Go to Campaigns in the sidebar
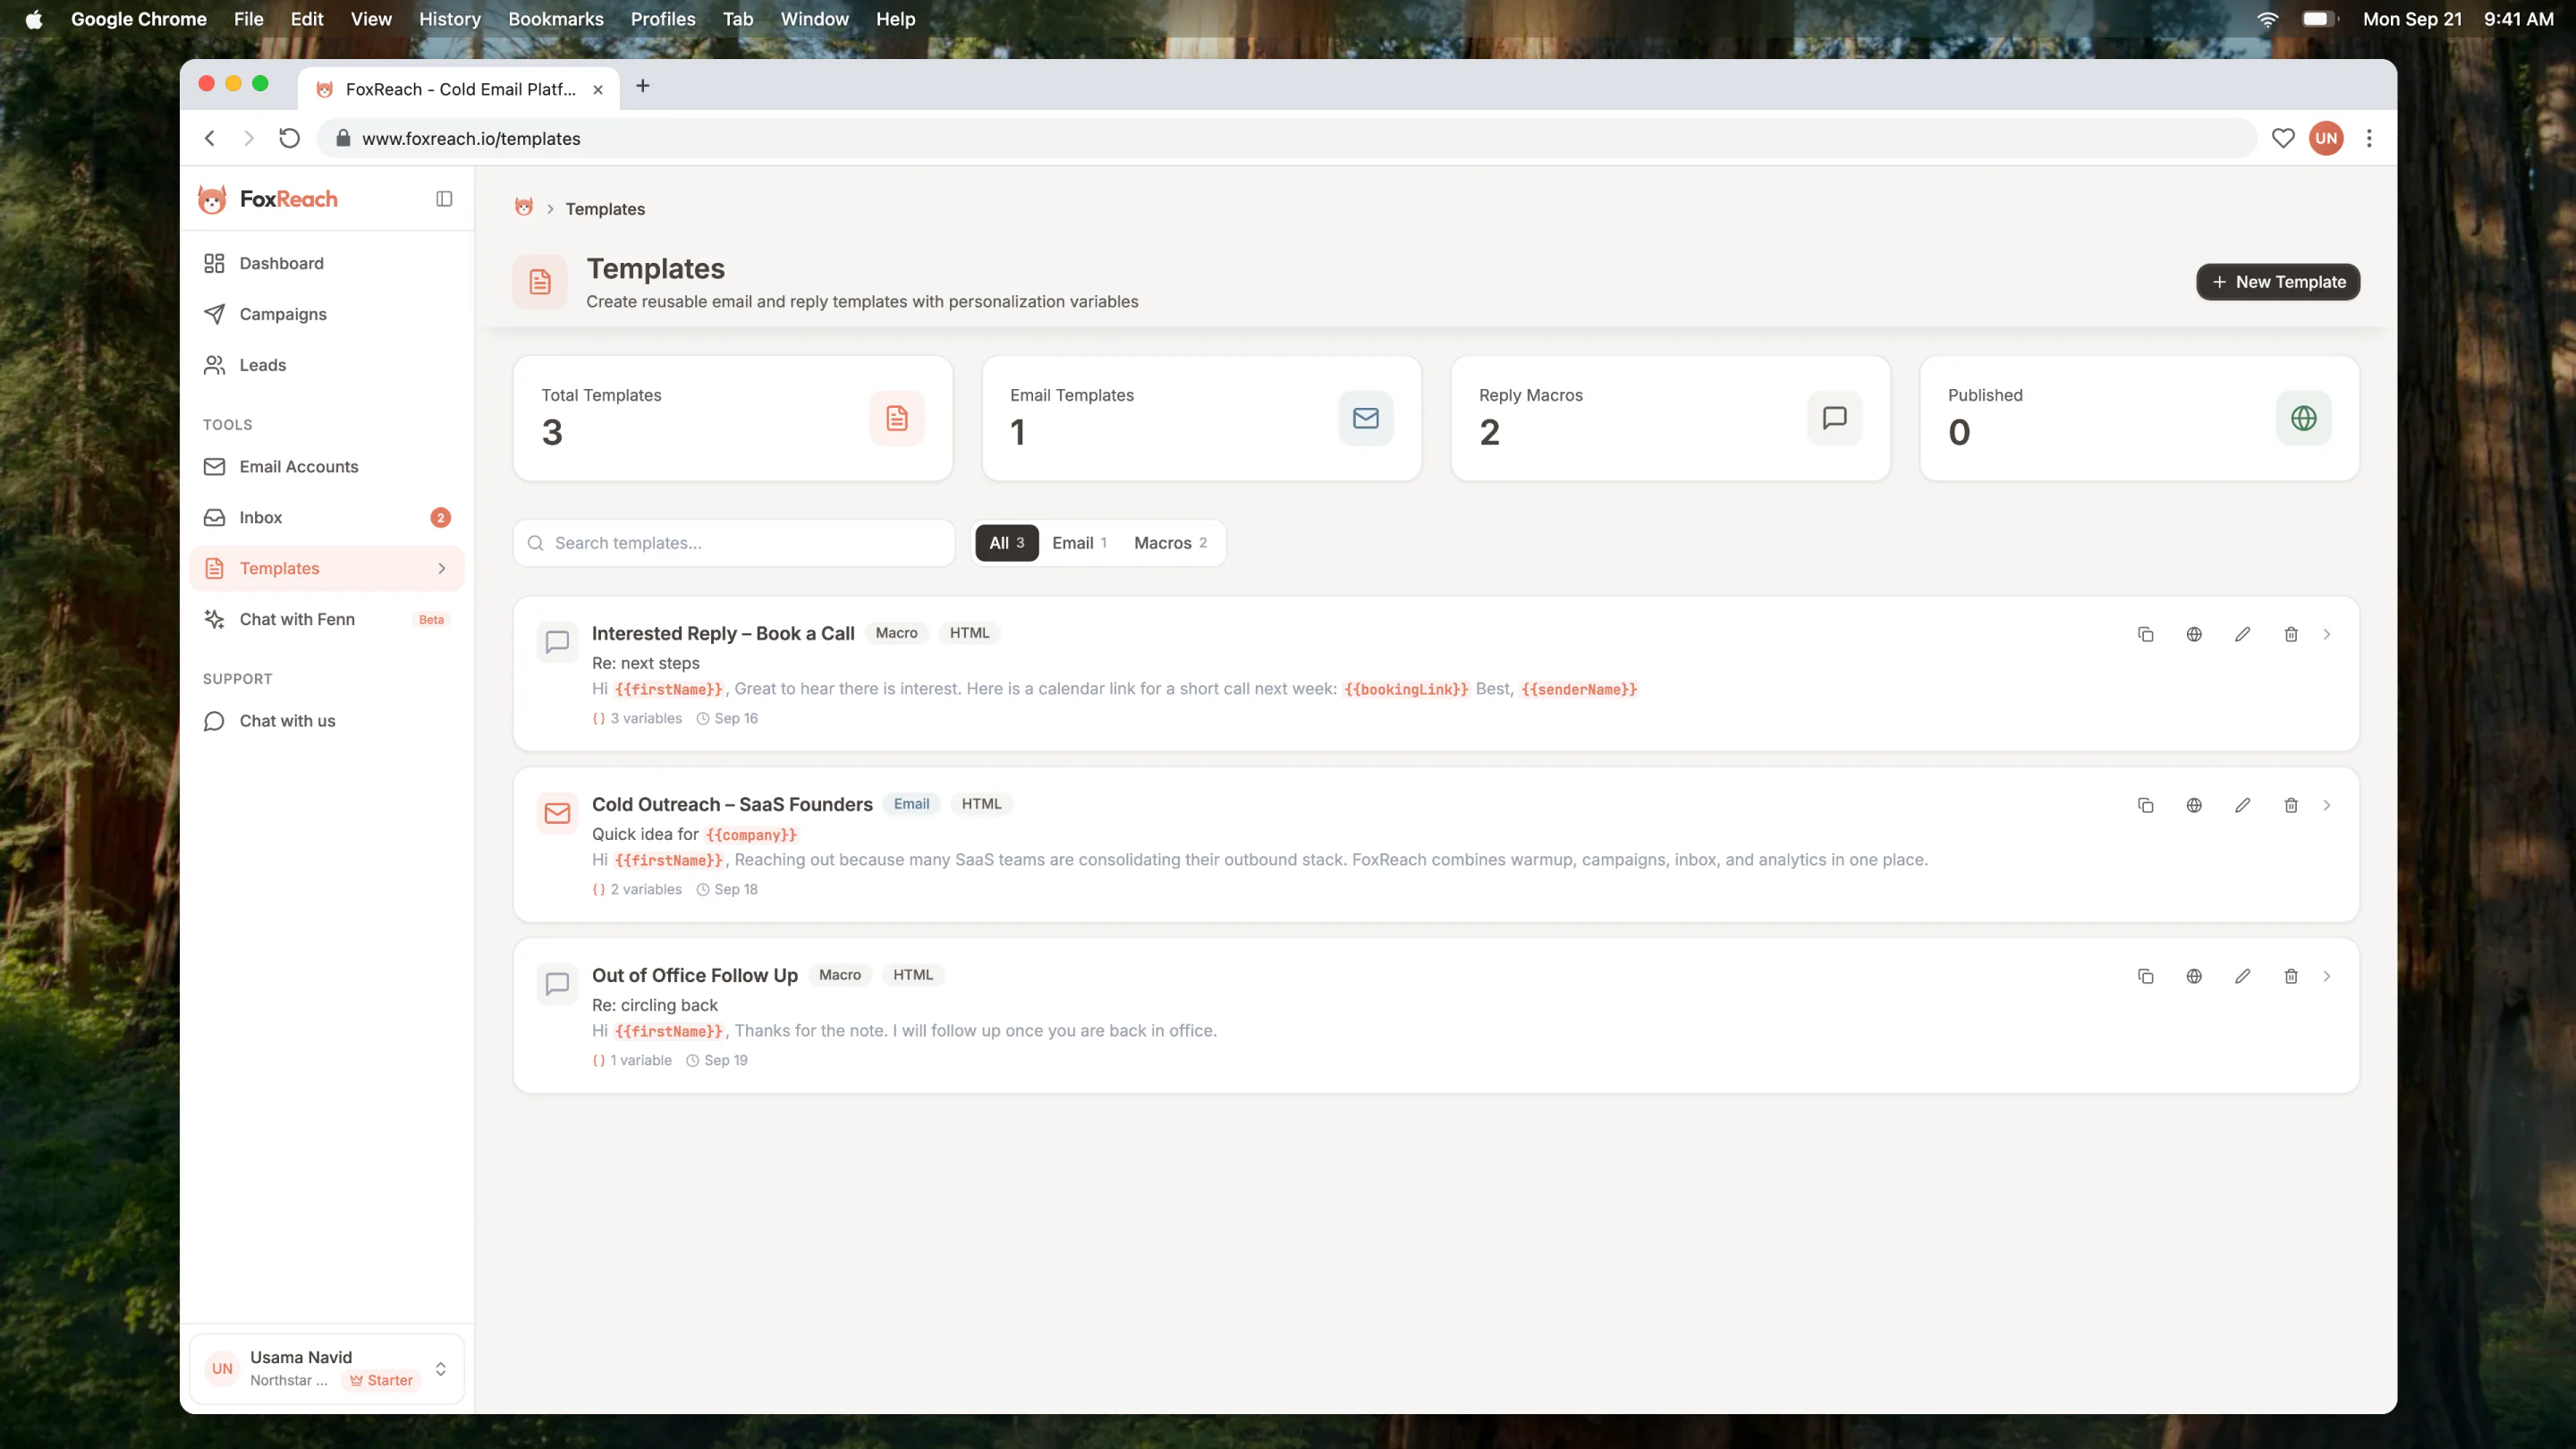Image resolution: width=2576 pixels, height=1449 pixels. click(327, 314)
